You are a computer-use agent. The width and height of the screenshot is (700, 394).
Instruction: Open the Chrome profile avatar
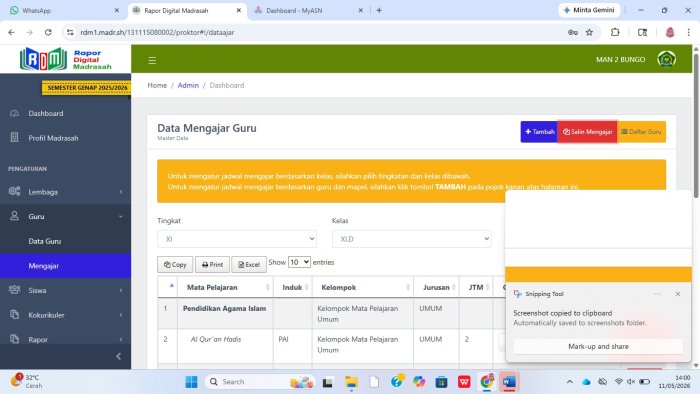pos(670,32)
